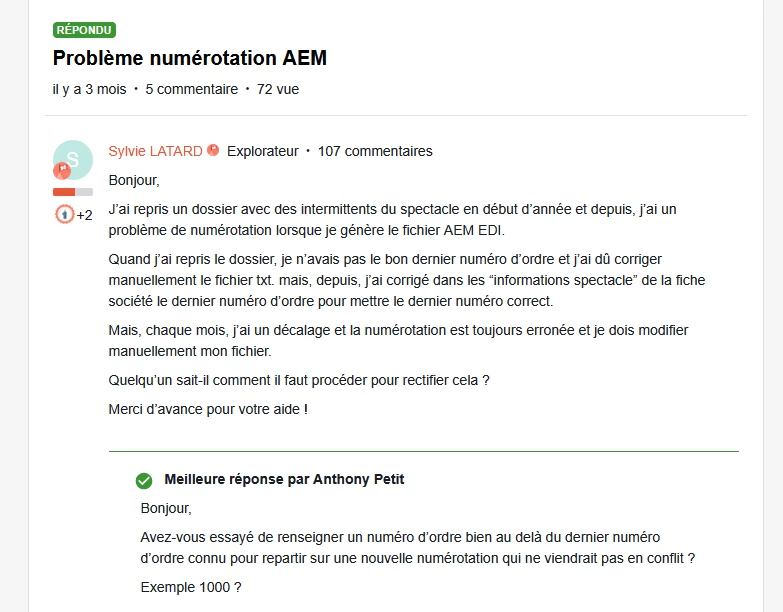Click the red level progress bar under avatar
Viewport: 783px width, 612px height.
click(x=73, y=192)
